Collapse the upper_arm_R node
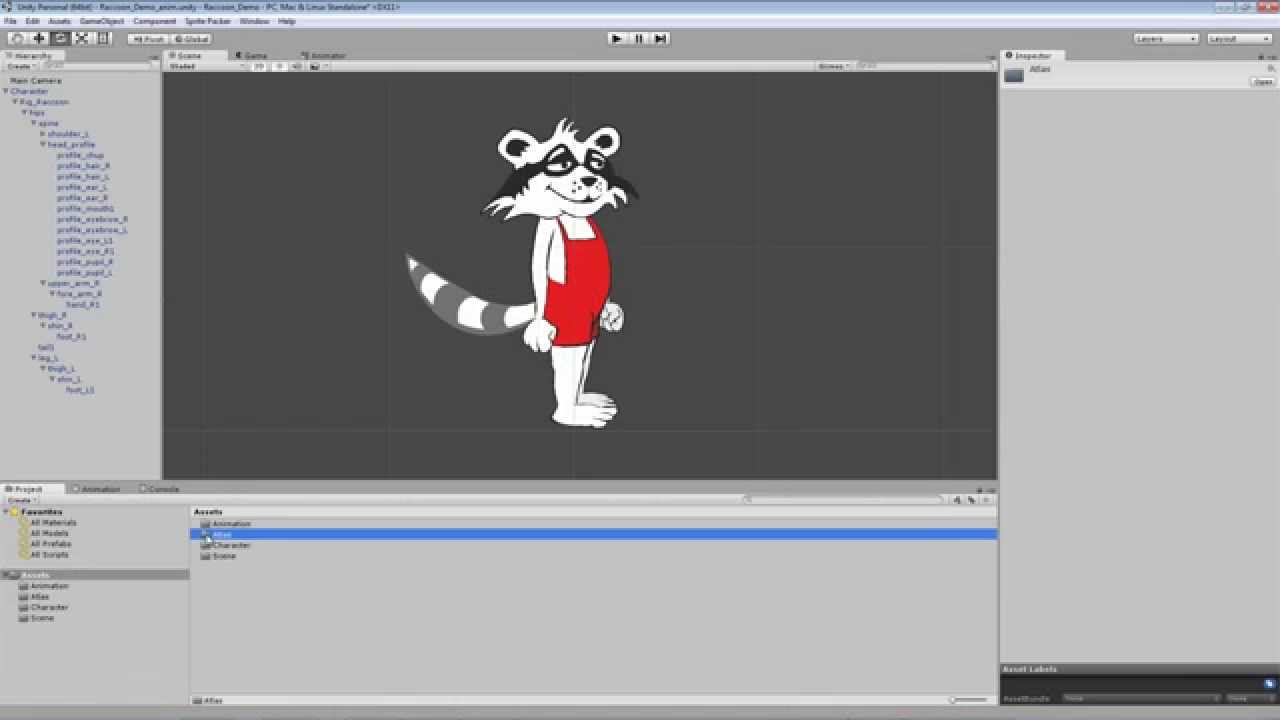This screenshot has height=720, width=1280. (x=43, y=283)
